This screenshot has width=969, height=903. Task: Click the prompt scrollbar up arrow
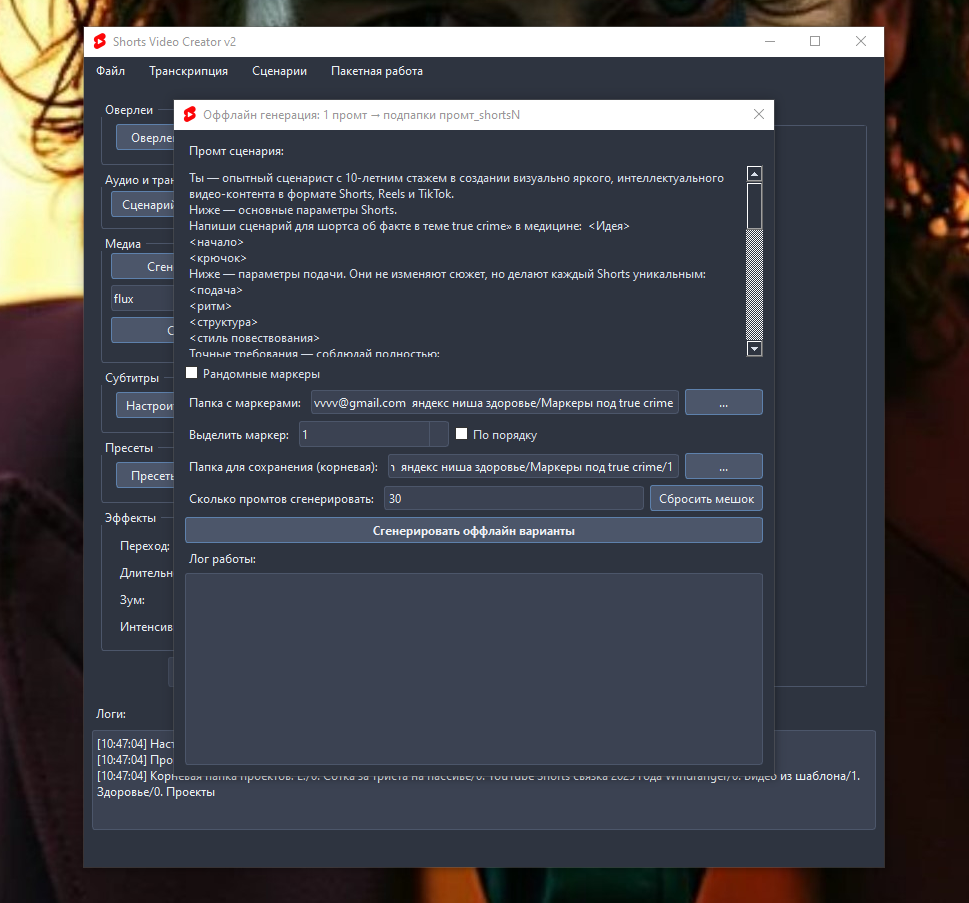(755, 174)
